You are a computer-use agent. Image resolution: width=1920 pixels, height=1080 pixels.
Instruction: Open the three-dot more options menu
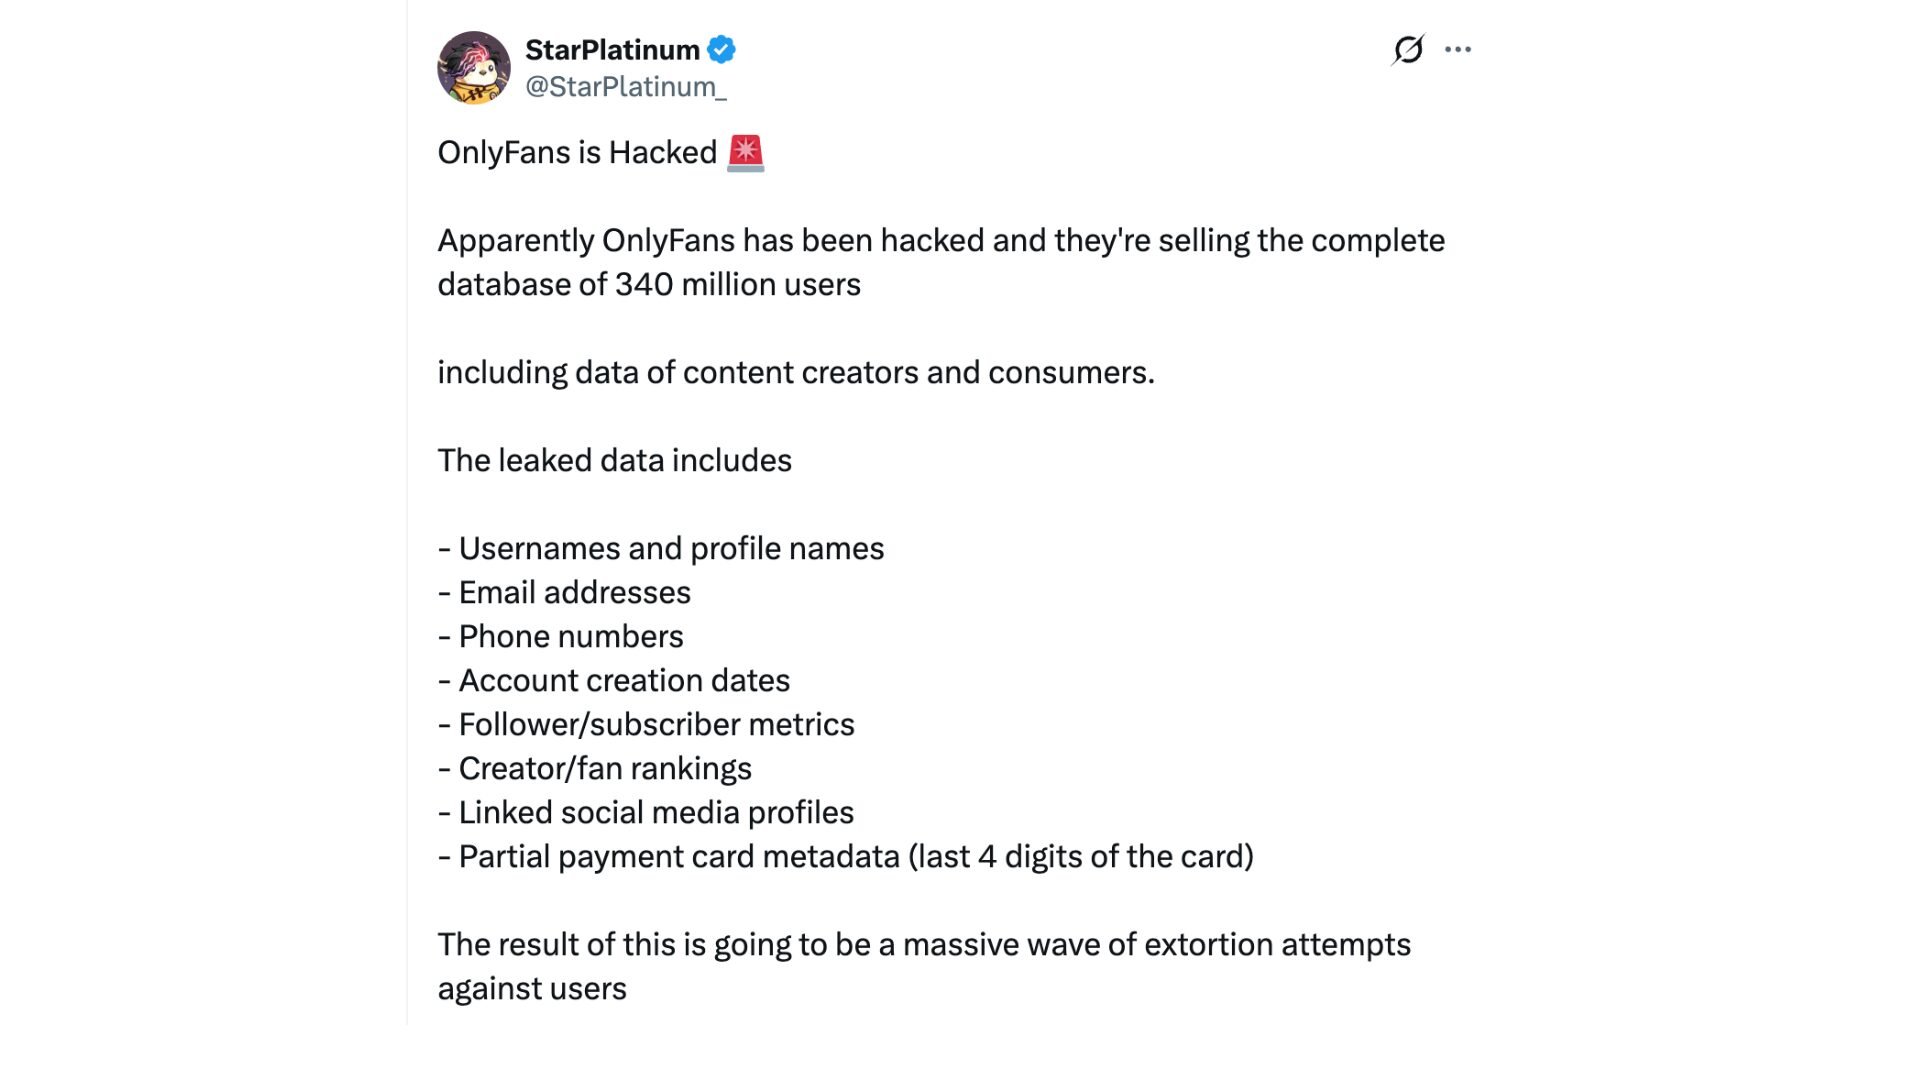click(1458, 49)
